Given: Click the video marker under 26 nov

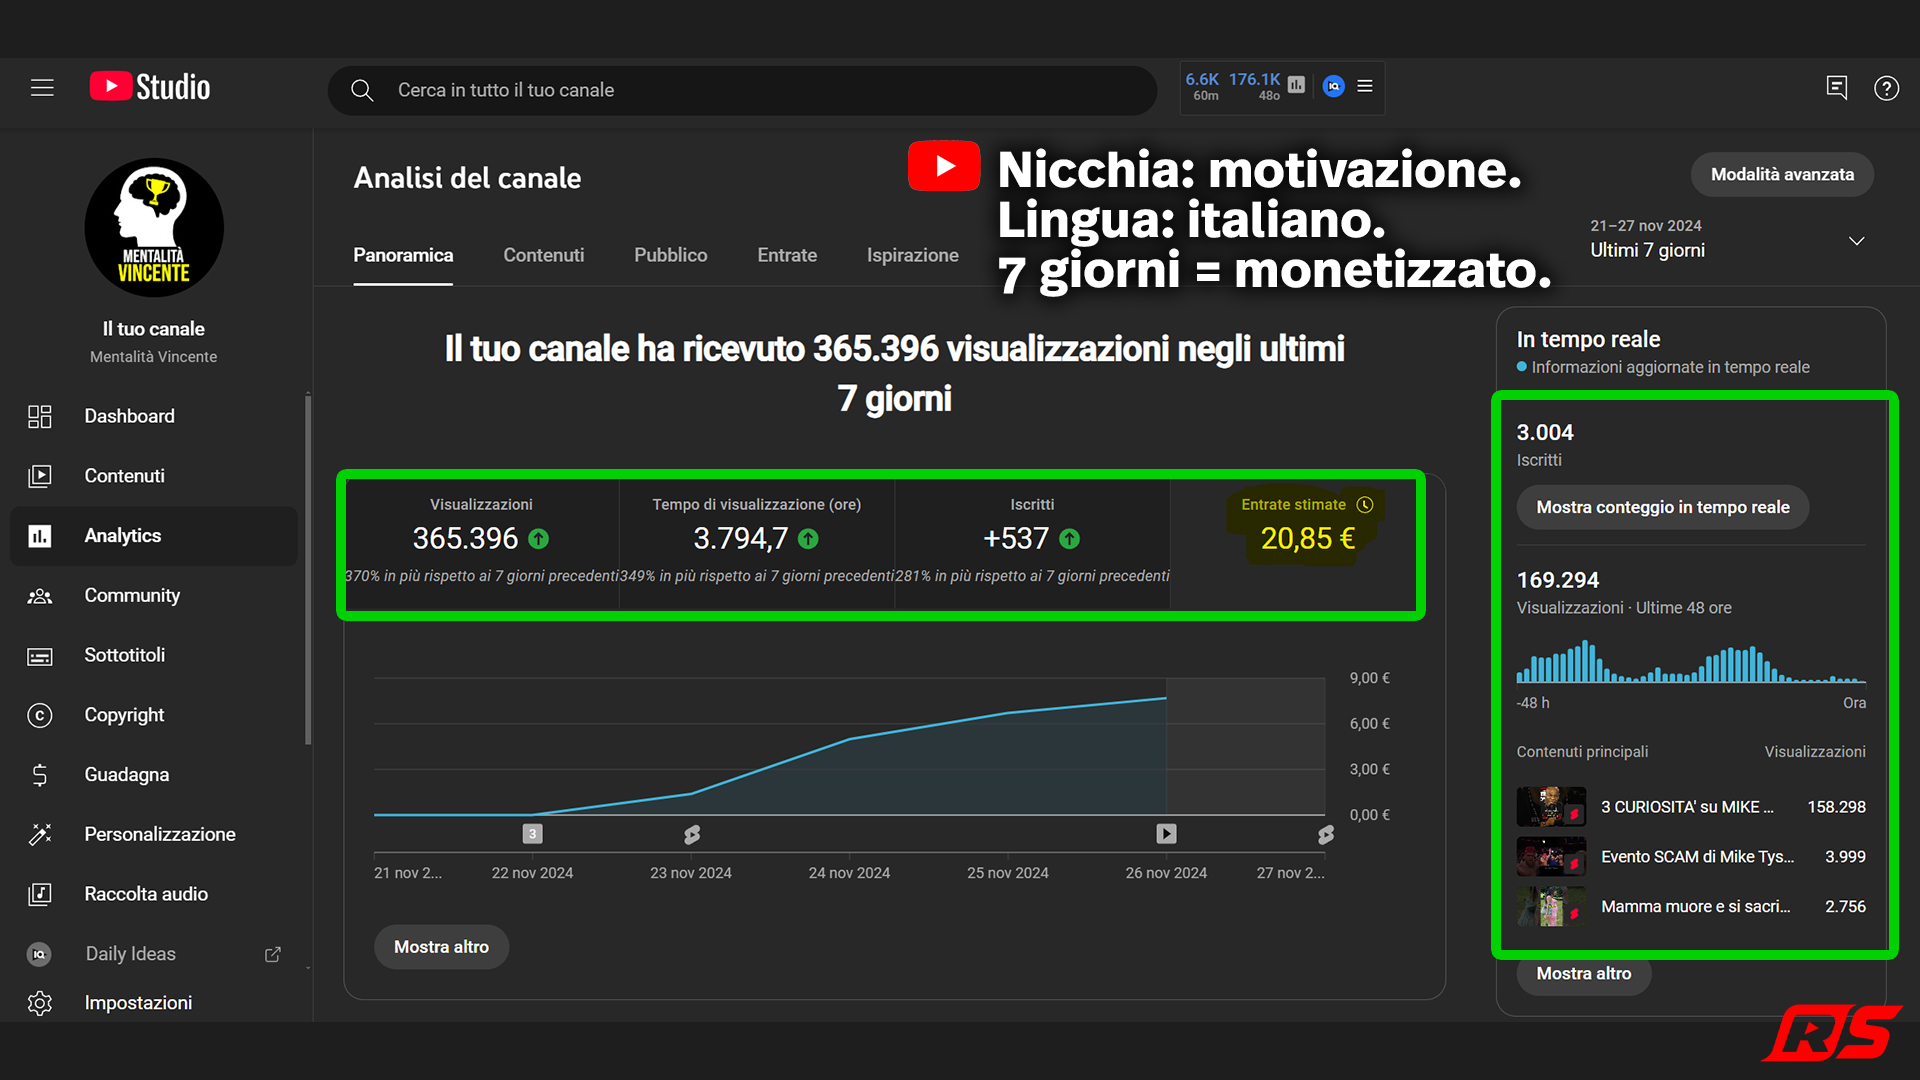Looking at the screenshot, I should coord(1166,834).
